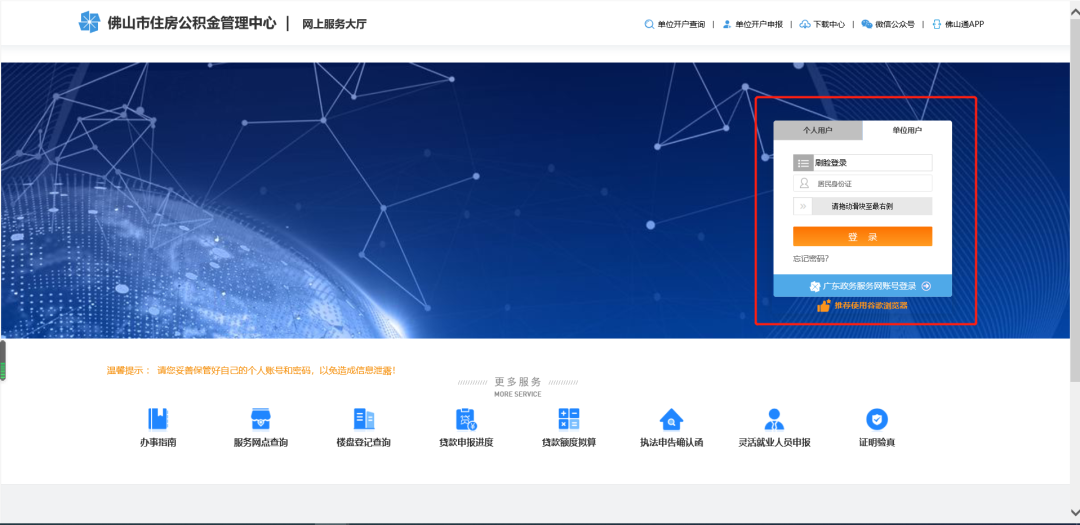Viewport: 1080px width, 525px height.
Task: Click the 微信公众号 header link
Action: 888,24
